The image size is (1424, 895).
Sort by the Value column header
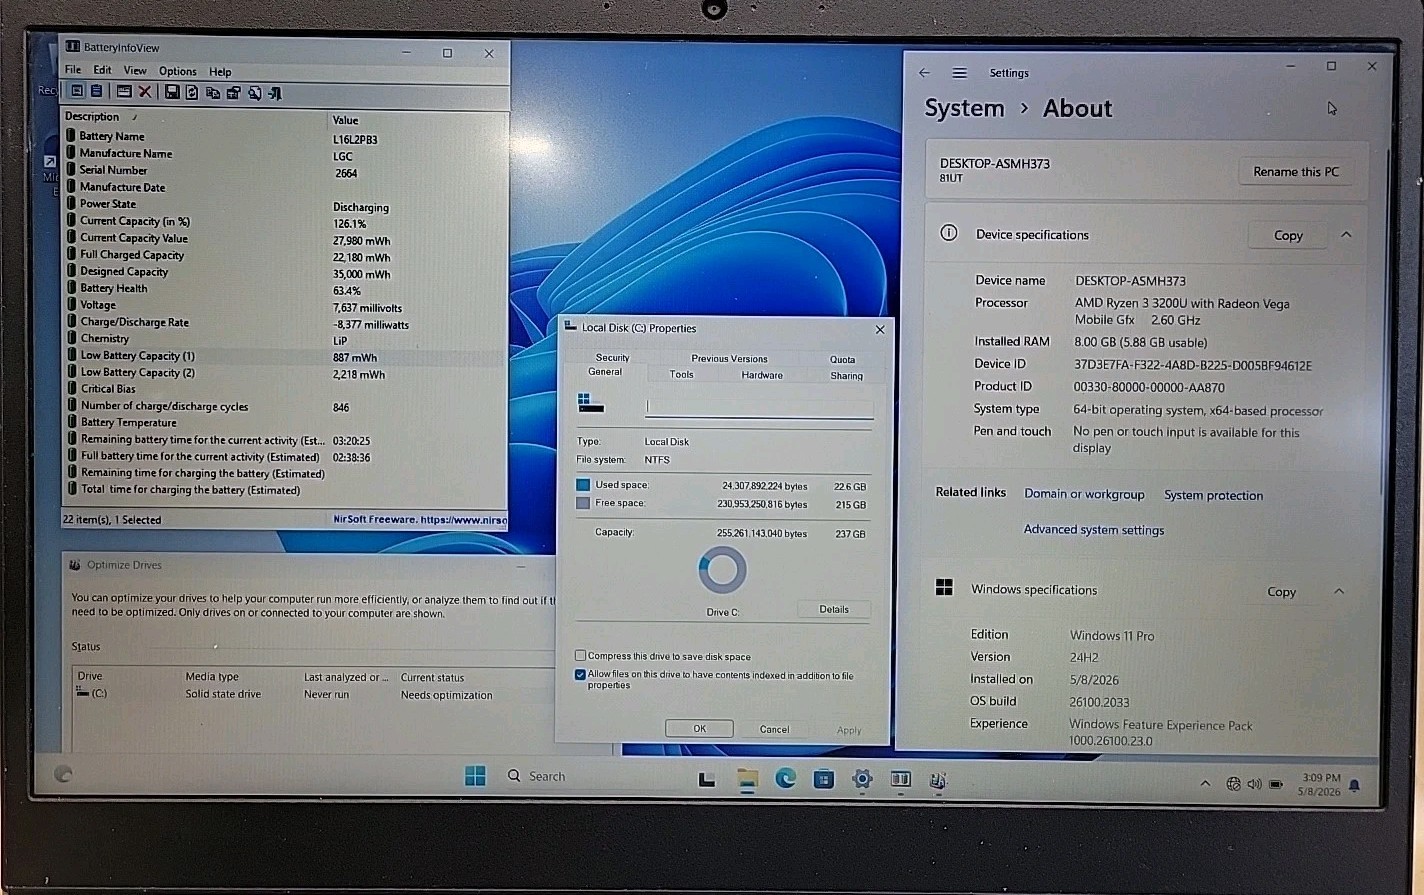point(345,120)
